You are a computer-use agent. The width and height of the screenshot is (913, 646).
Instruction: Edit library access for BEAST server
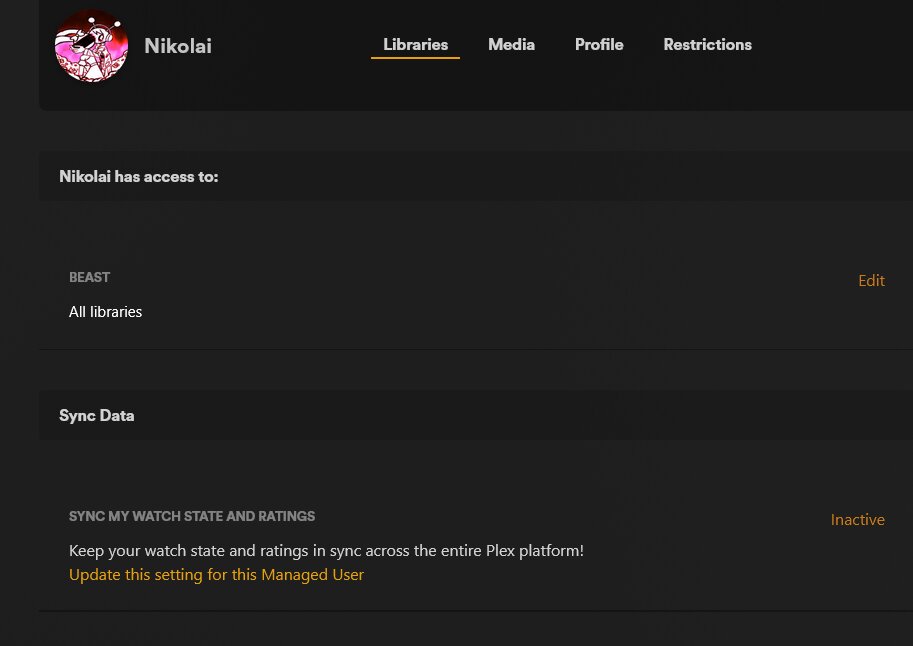click(871, 281)
